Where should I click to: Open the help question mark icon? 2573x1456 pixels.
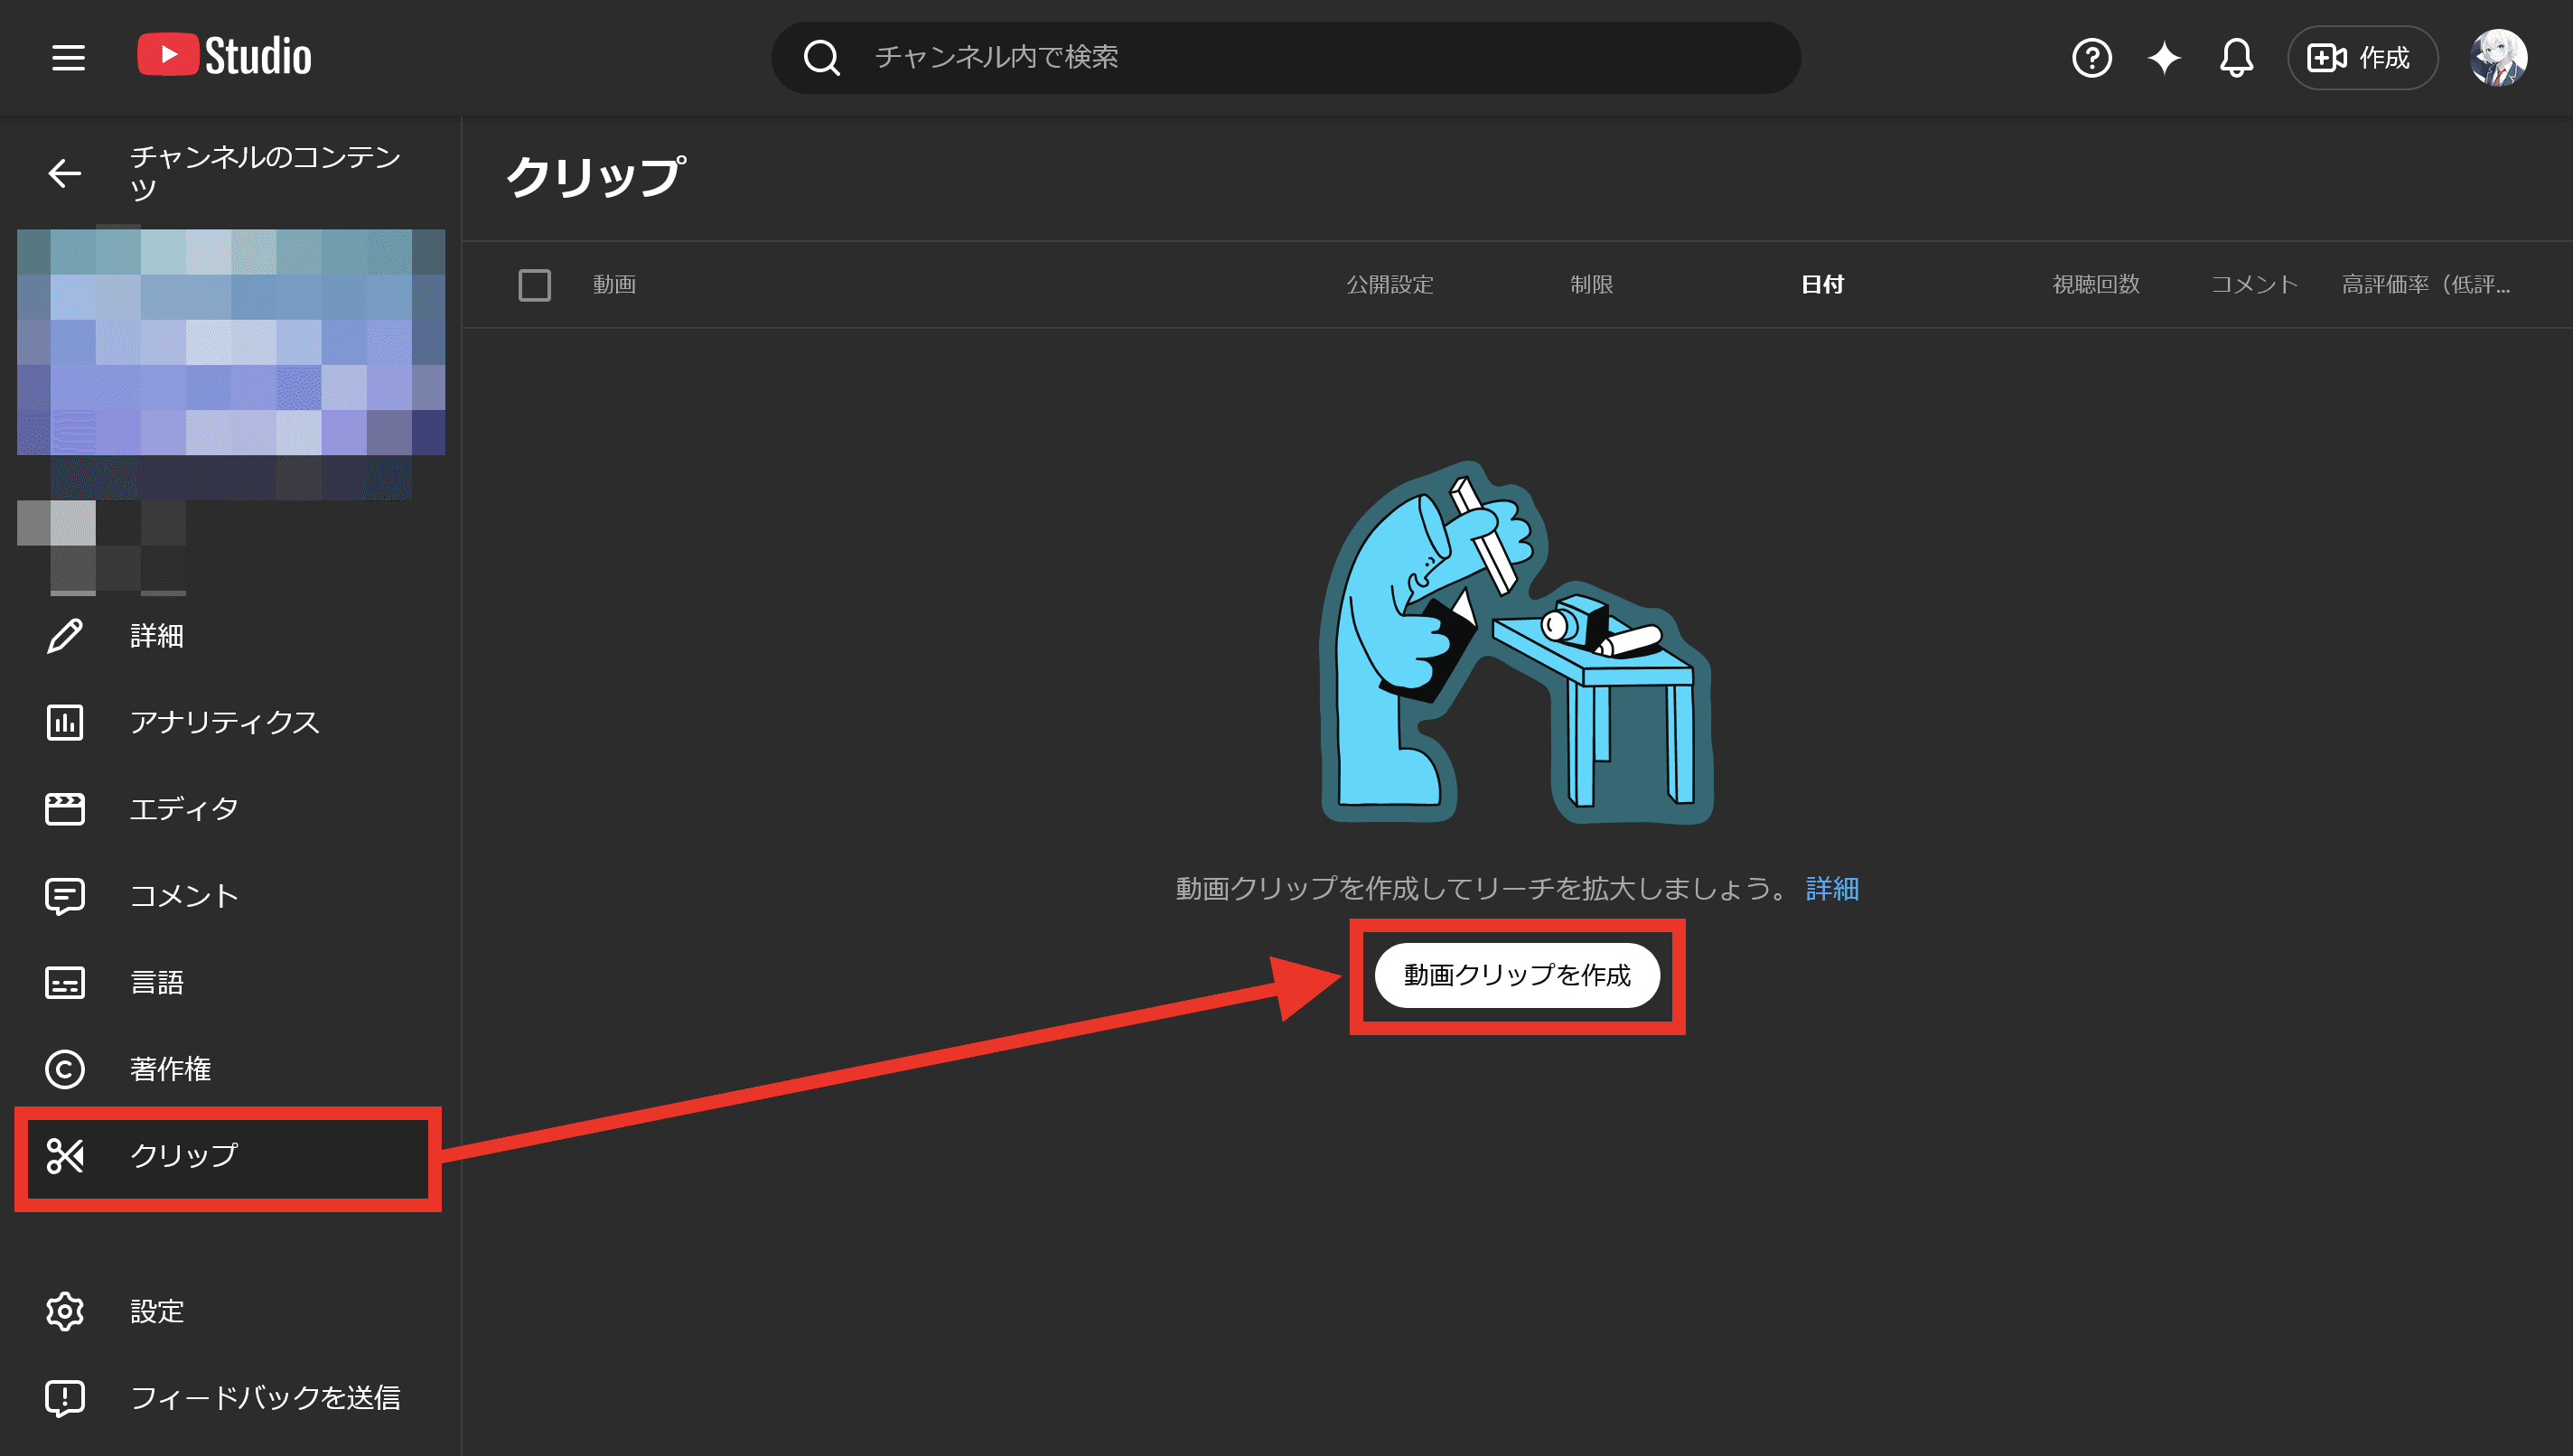pyautogui.click(x=2091, y=57)
